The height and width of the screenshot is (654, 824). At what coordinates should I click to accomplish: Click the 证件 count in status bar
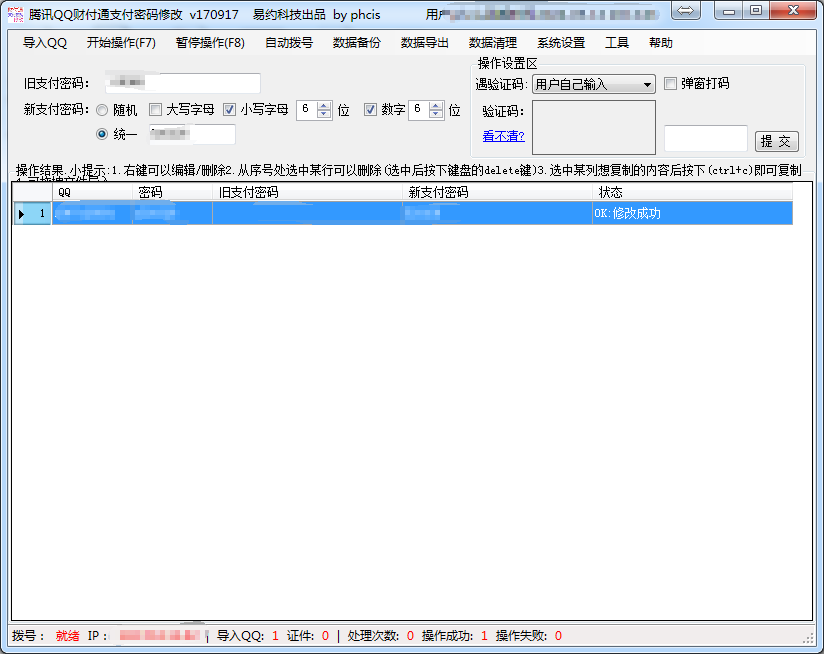pyautogui.click(x=325, y=636)
